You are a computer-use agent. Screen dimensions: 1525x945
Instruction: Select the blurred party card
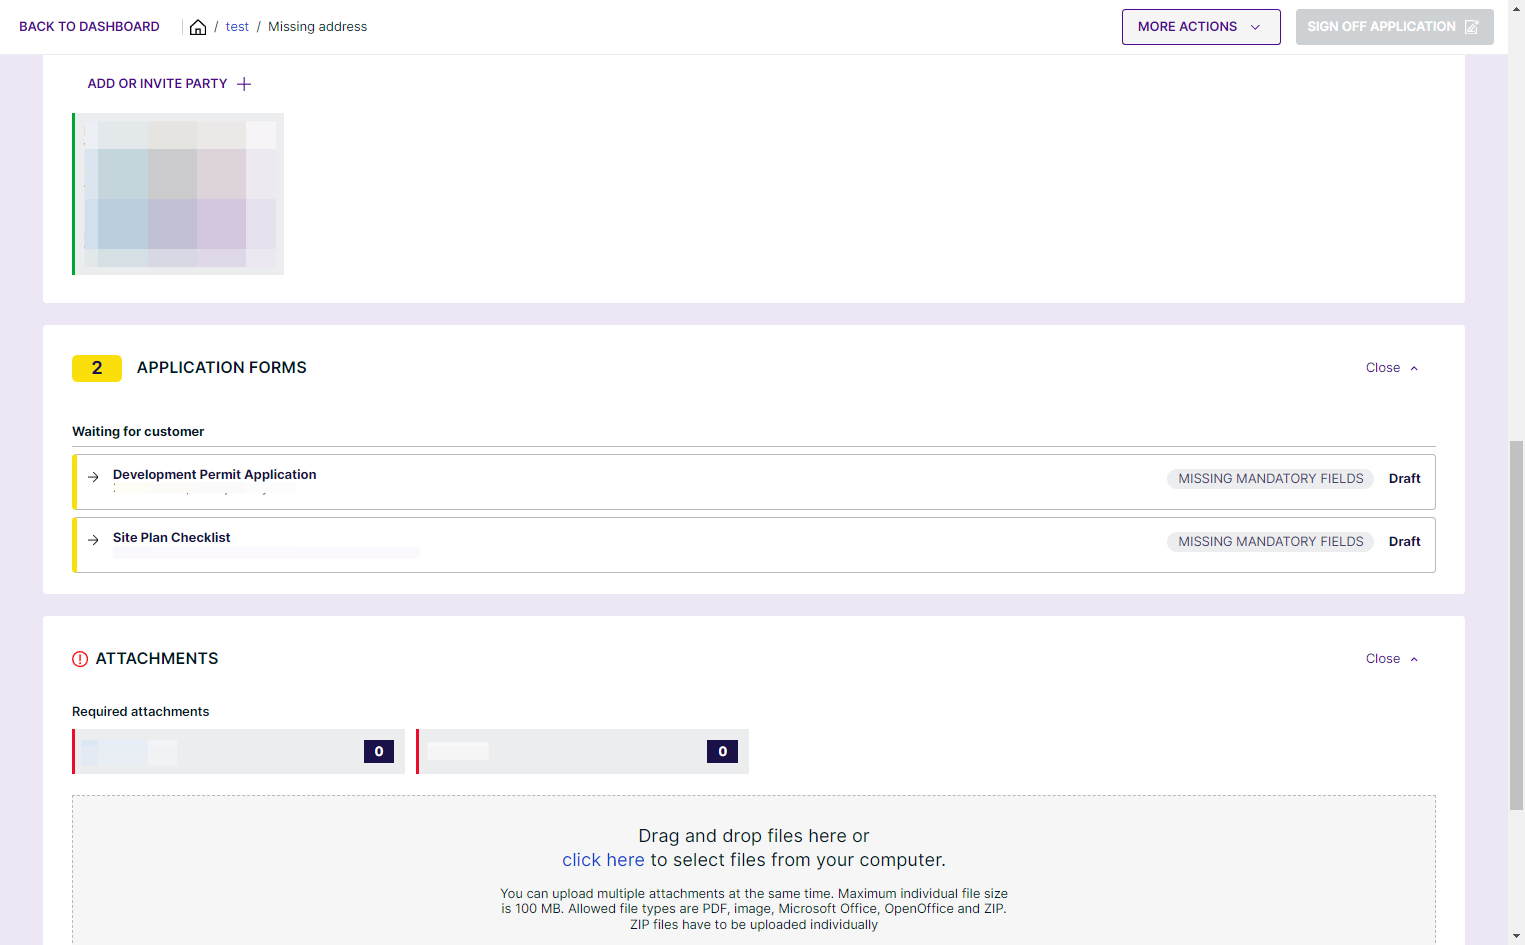tap(178, 194)
